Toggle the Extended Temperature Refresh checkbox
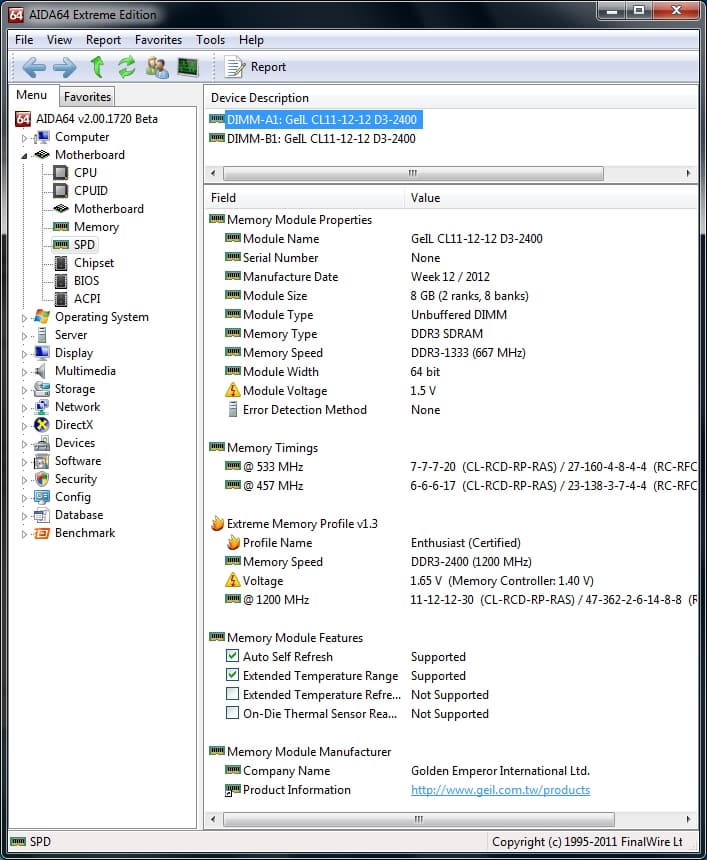The image size is (707, 860). (233, 694)
